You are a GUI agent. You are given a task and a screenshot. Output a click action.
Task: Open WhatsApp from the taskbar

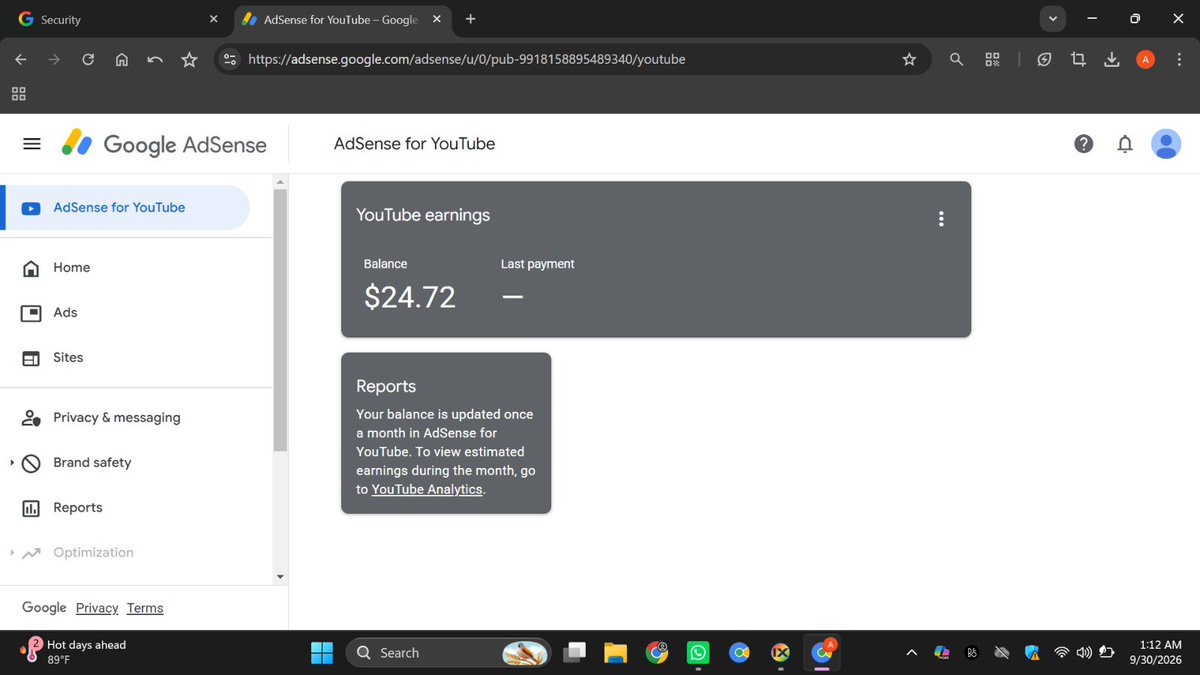(x=697, y=653)
